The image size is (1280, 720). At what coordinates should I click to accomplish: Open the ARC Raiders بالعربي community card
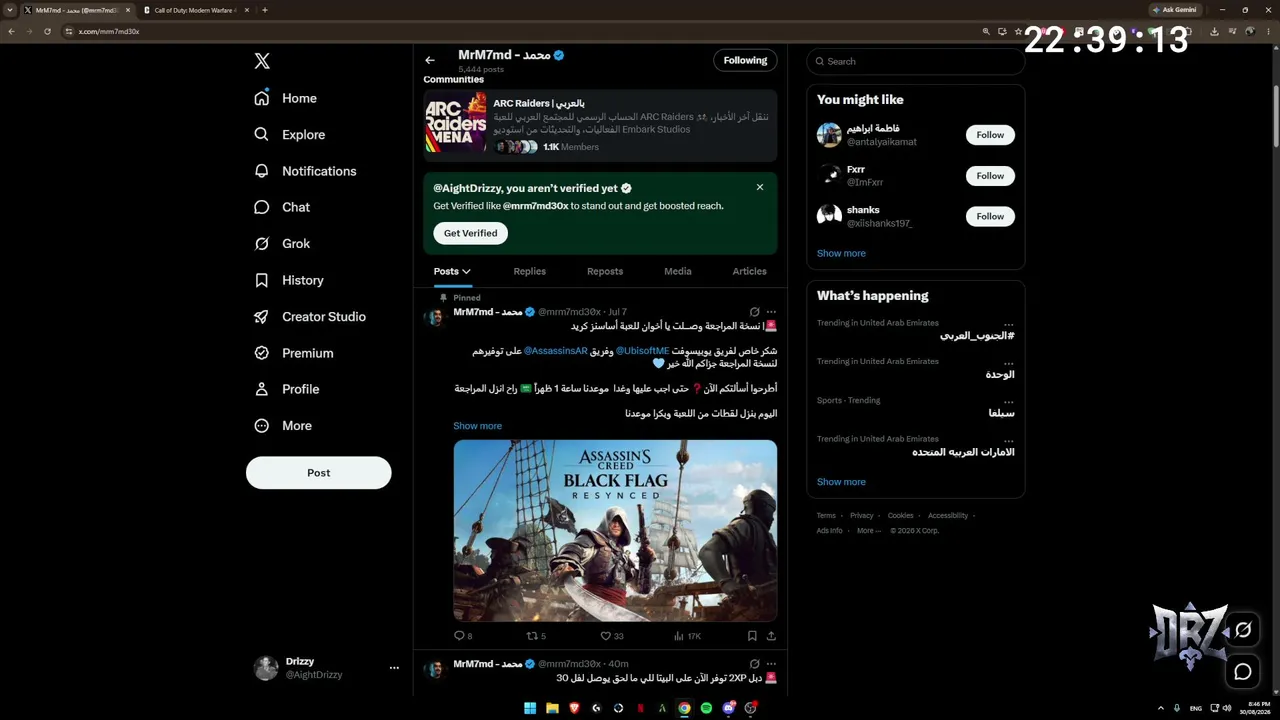tap(600, 125)
